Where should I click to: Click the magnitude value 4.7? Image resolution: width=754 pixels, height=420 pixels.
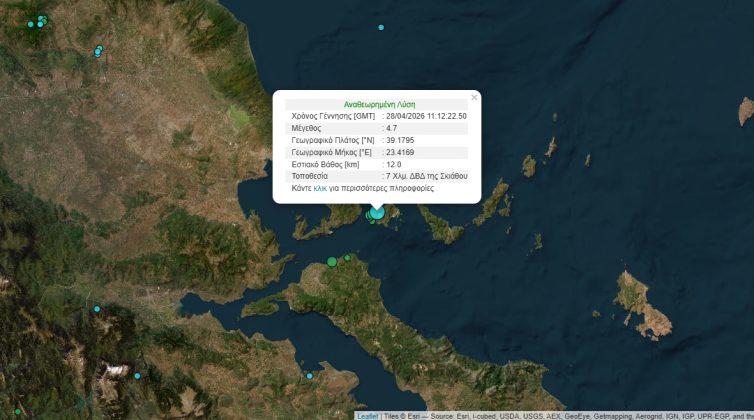click(x=391, y=128)
